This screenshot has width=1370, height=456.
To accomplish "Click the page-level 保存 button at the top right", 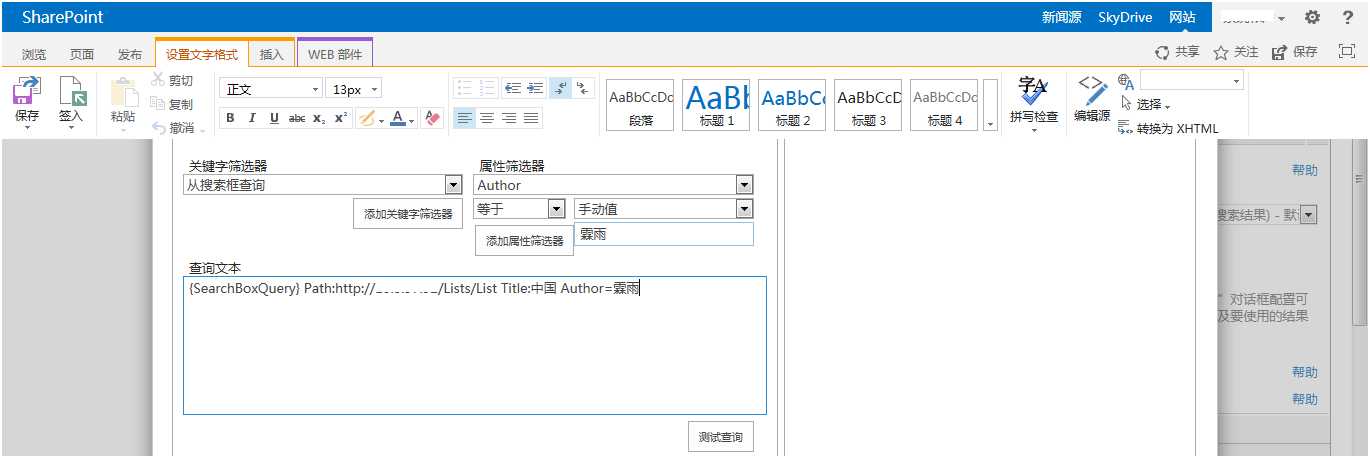I will coord(1294,52).
